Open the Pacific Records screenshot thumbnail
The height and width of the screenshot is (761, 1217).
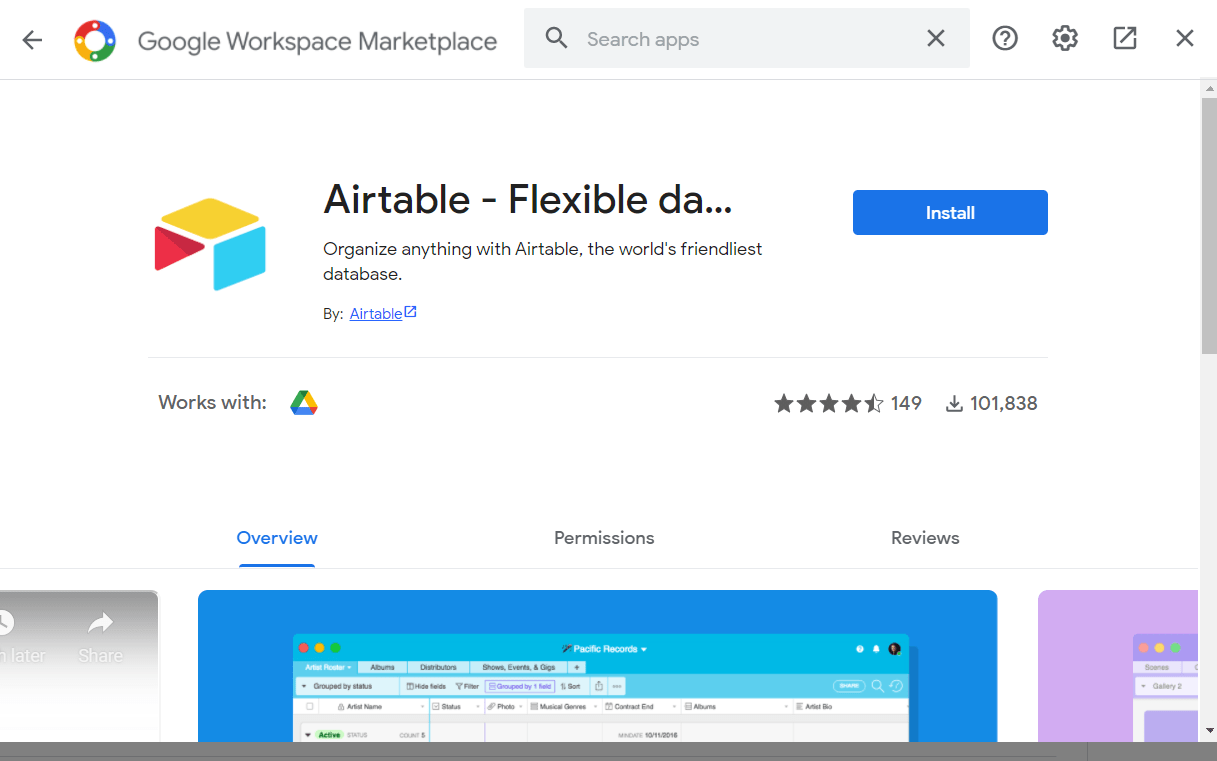point(597,666)
